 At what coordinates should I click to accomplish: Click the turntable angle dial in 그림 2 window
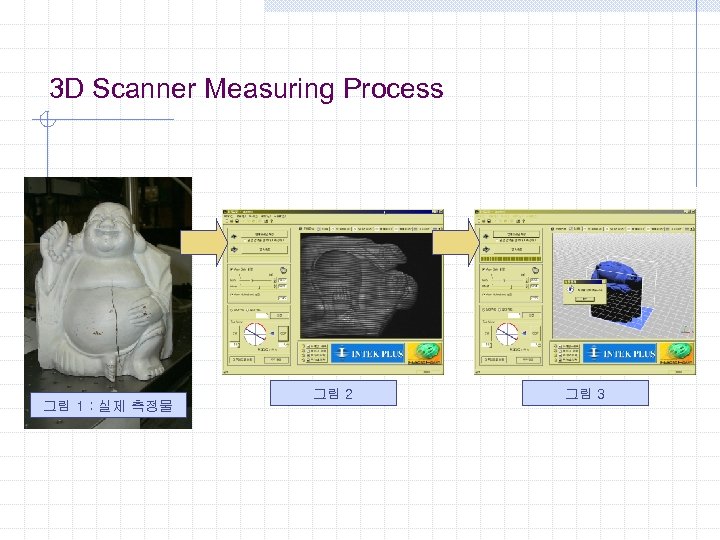click(255, 334)
